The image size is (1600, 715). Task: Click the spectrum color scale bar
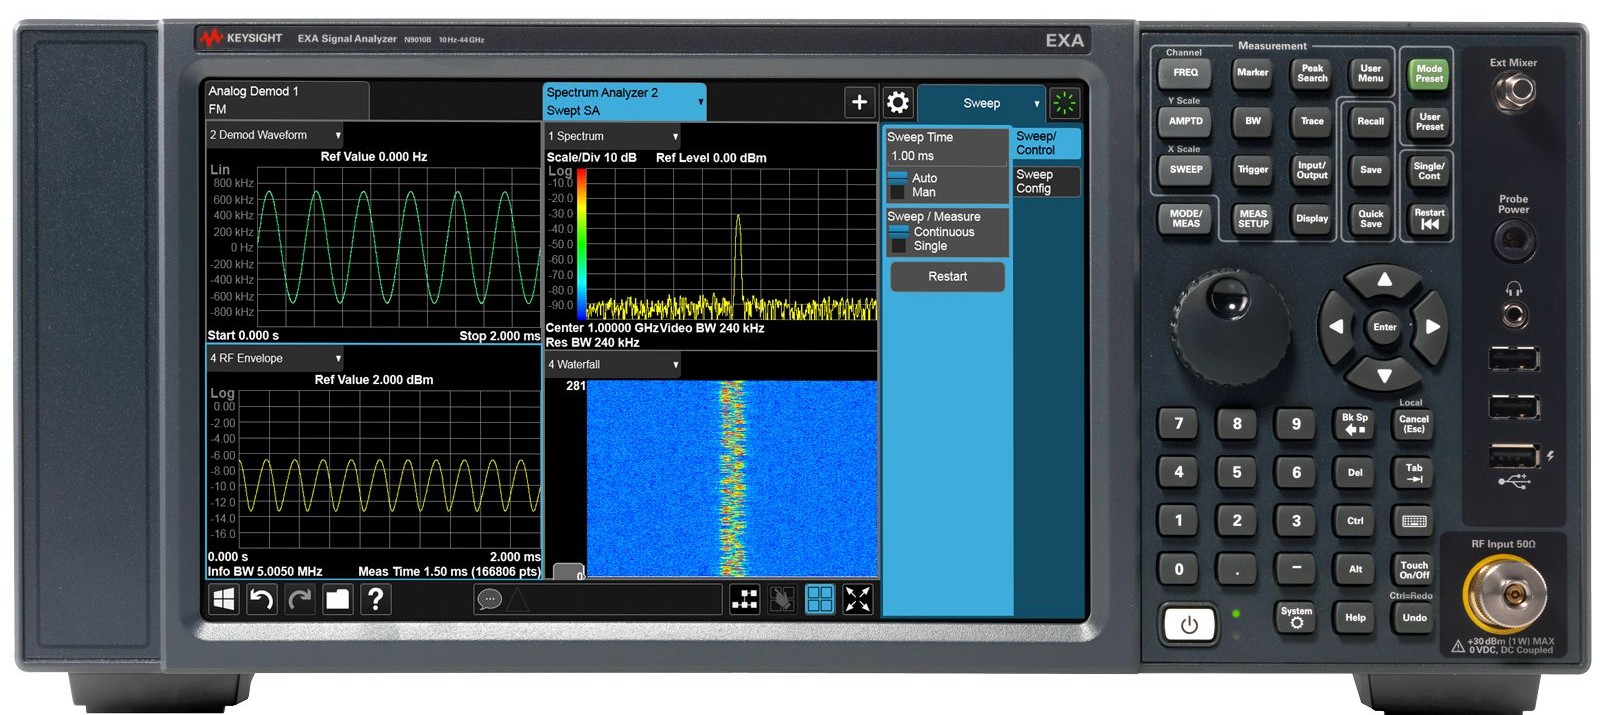coord(581,243)
